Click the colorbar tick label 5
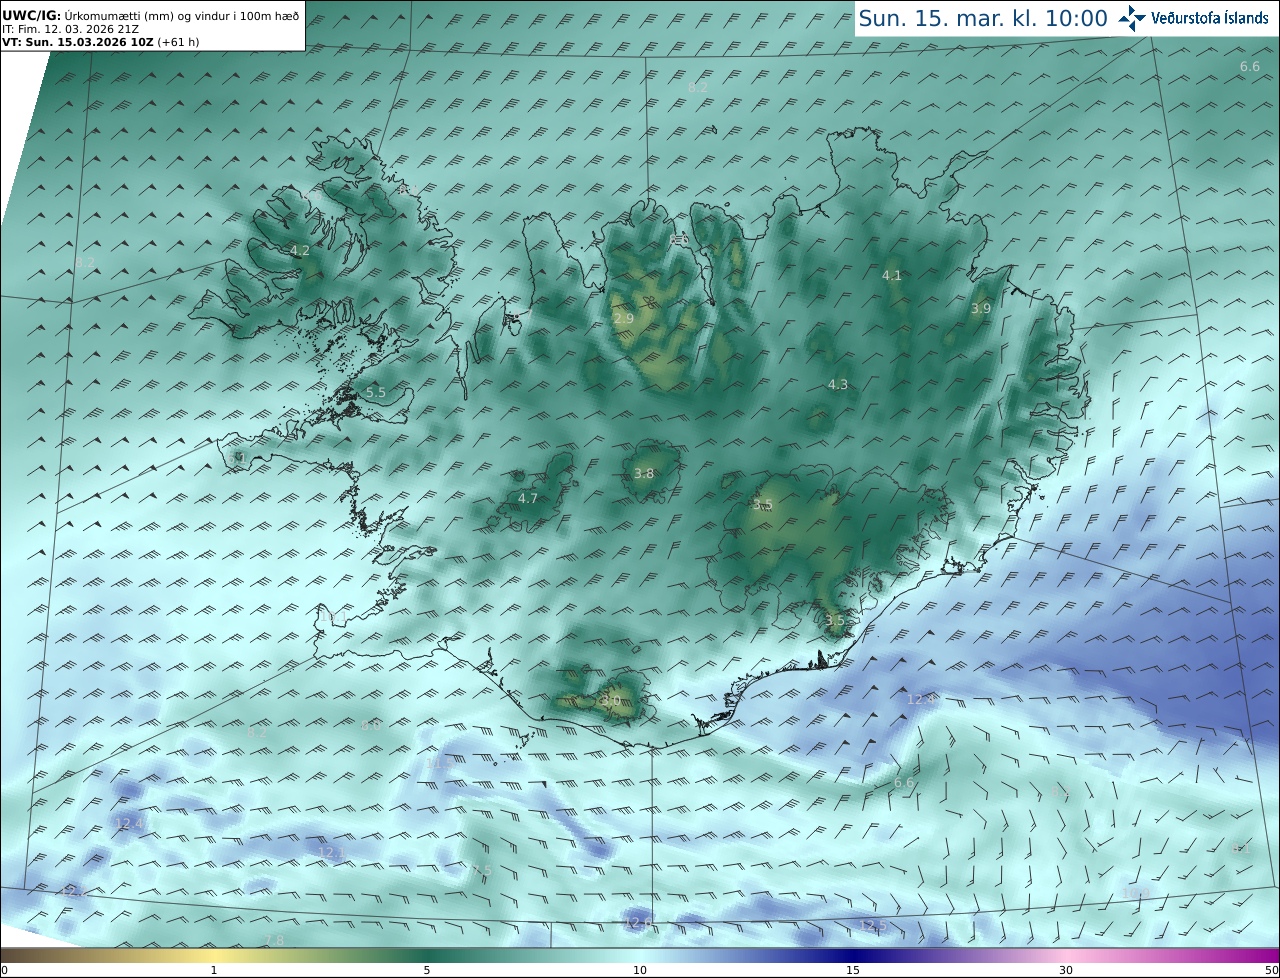 [x=427, y=970]
